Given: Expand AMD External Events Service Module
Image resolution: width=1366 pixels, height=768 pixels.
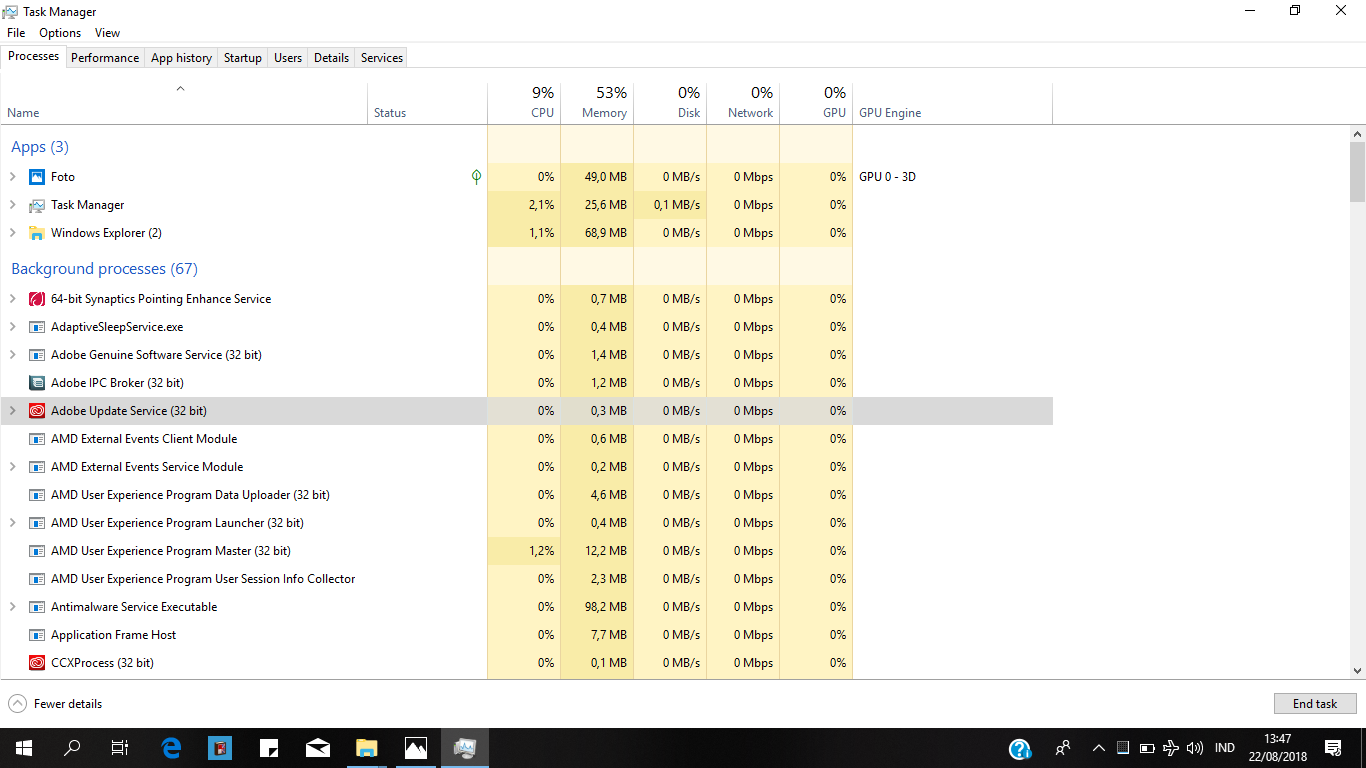Looking at the screenshot, I should coord(13,467).
